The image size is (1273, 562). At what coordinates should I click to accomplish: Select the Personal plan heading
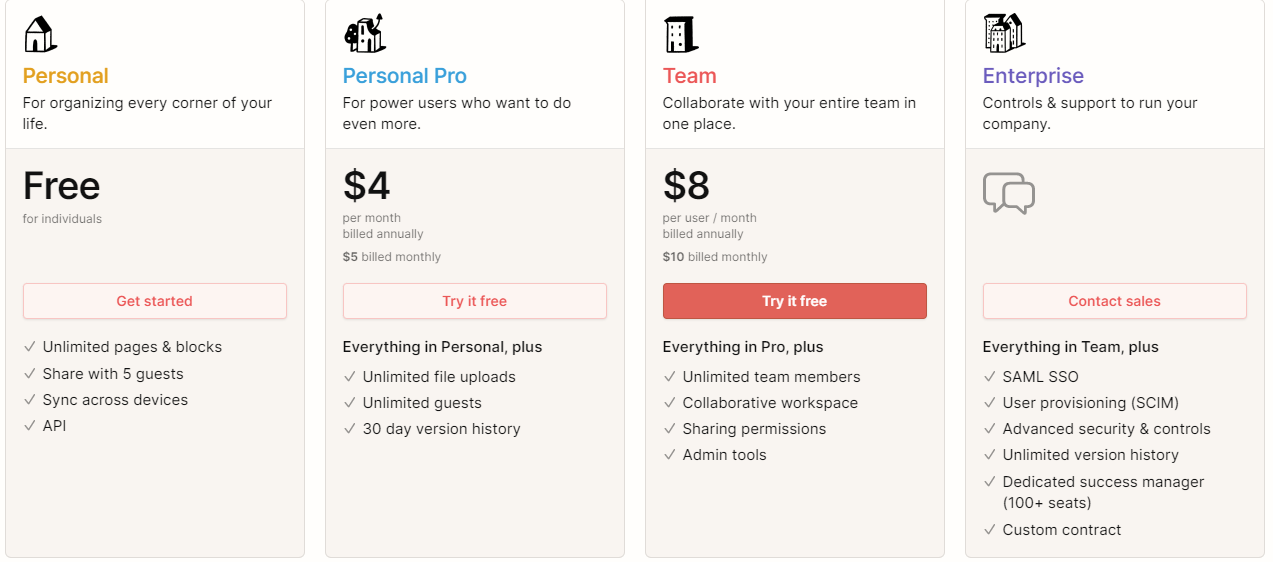(x=66, y=76)
